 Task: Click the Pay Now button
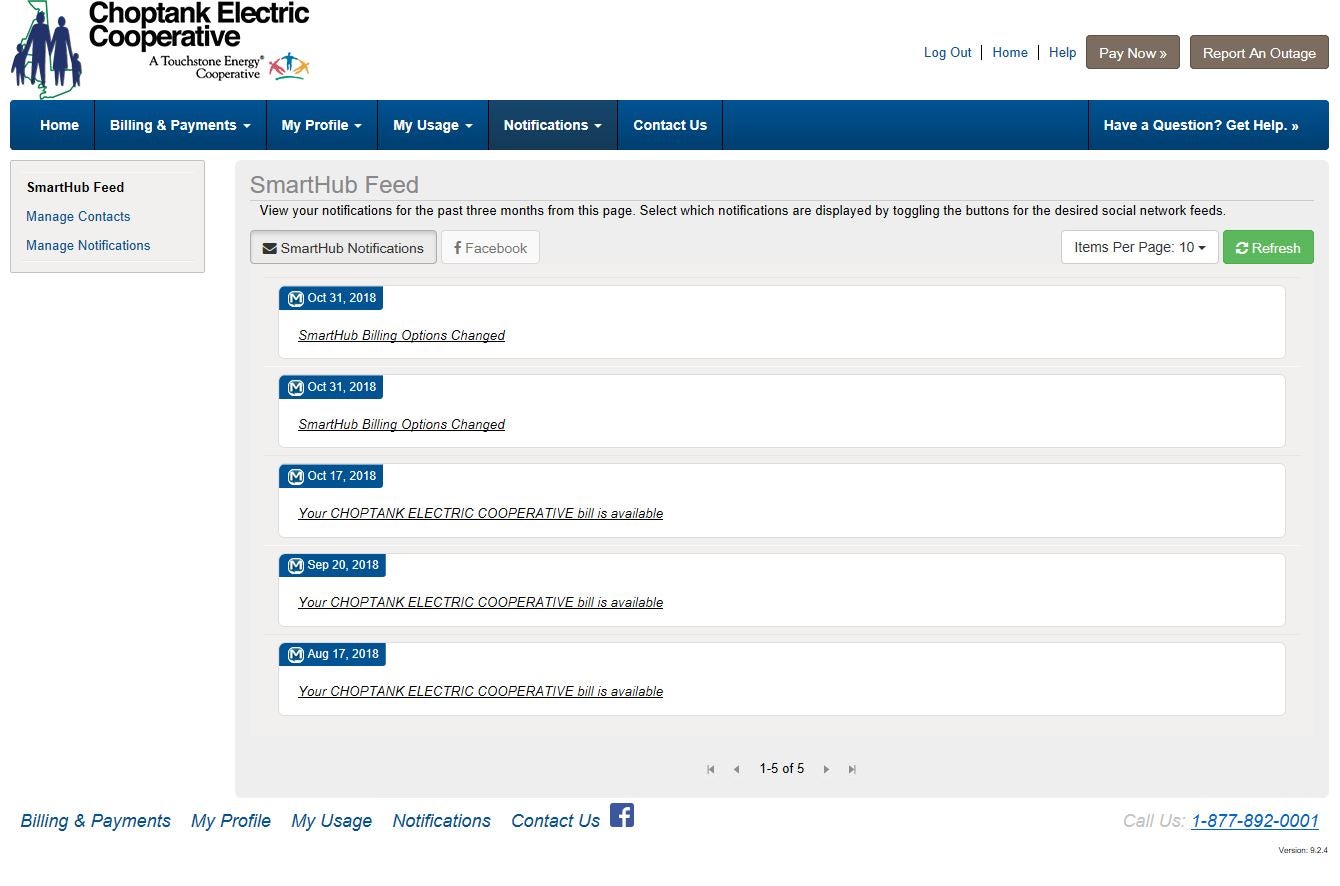[1133, 53]
